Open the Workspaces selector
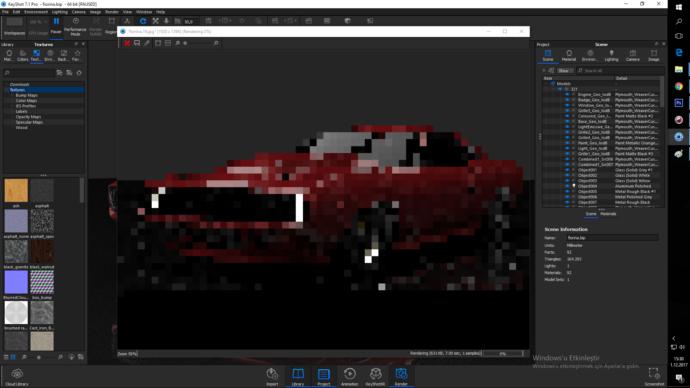The width and height of the screenshot is (690, 388). (x=14, y=26)
